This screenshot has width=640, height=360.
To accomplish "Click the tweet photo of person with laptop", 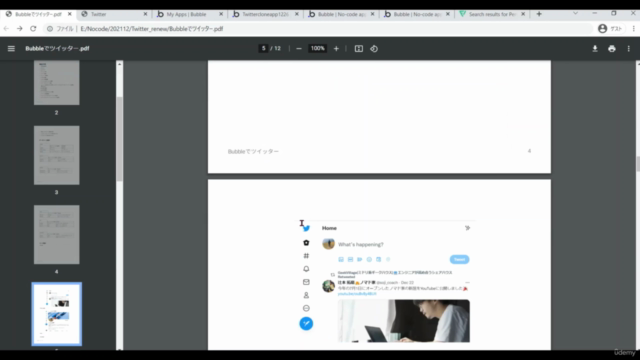I will (404, 321).
